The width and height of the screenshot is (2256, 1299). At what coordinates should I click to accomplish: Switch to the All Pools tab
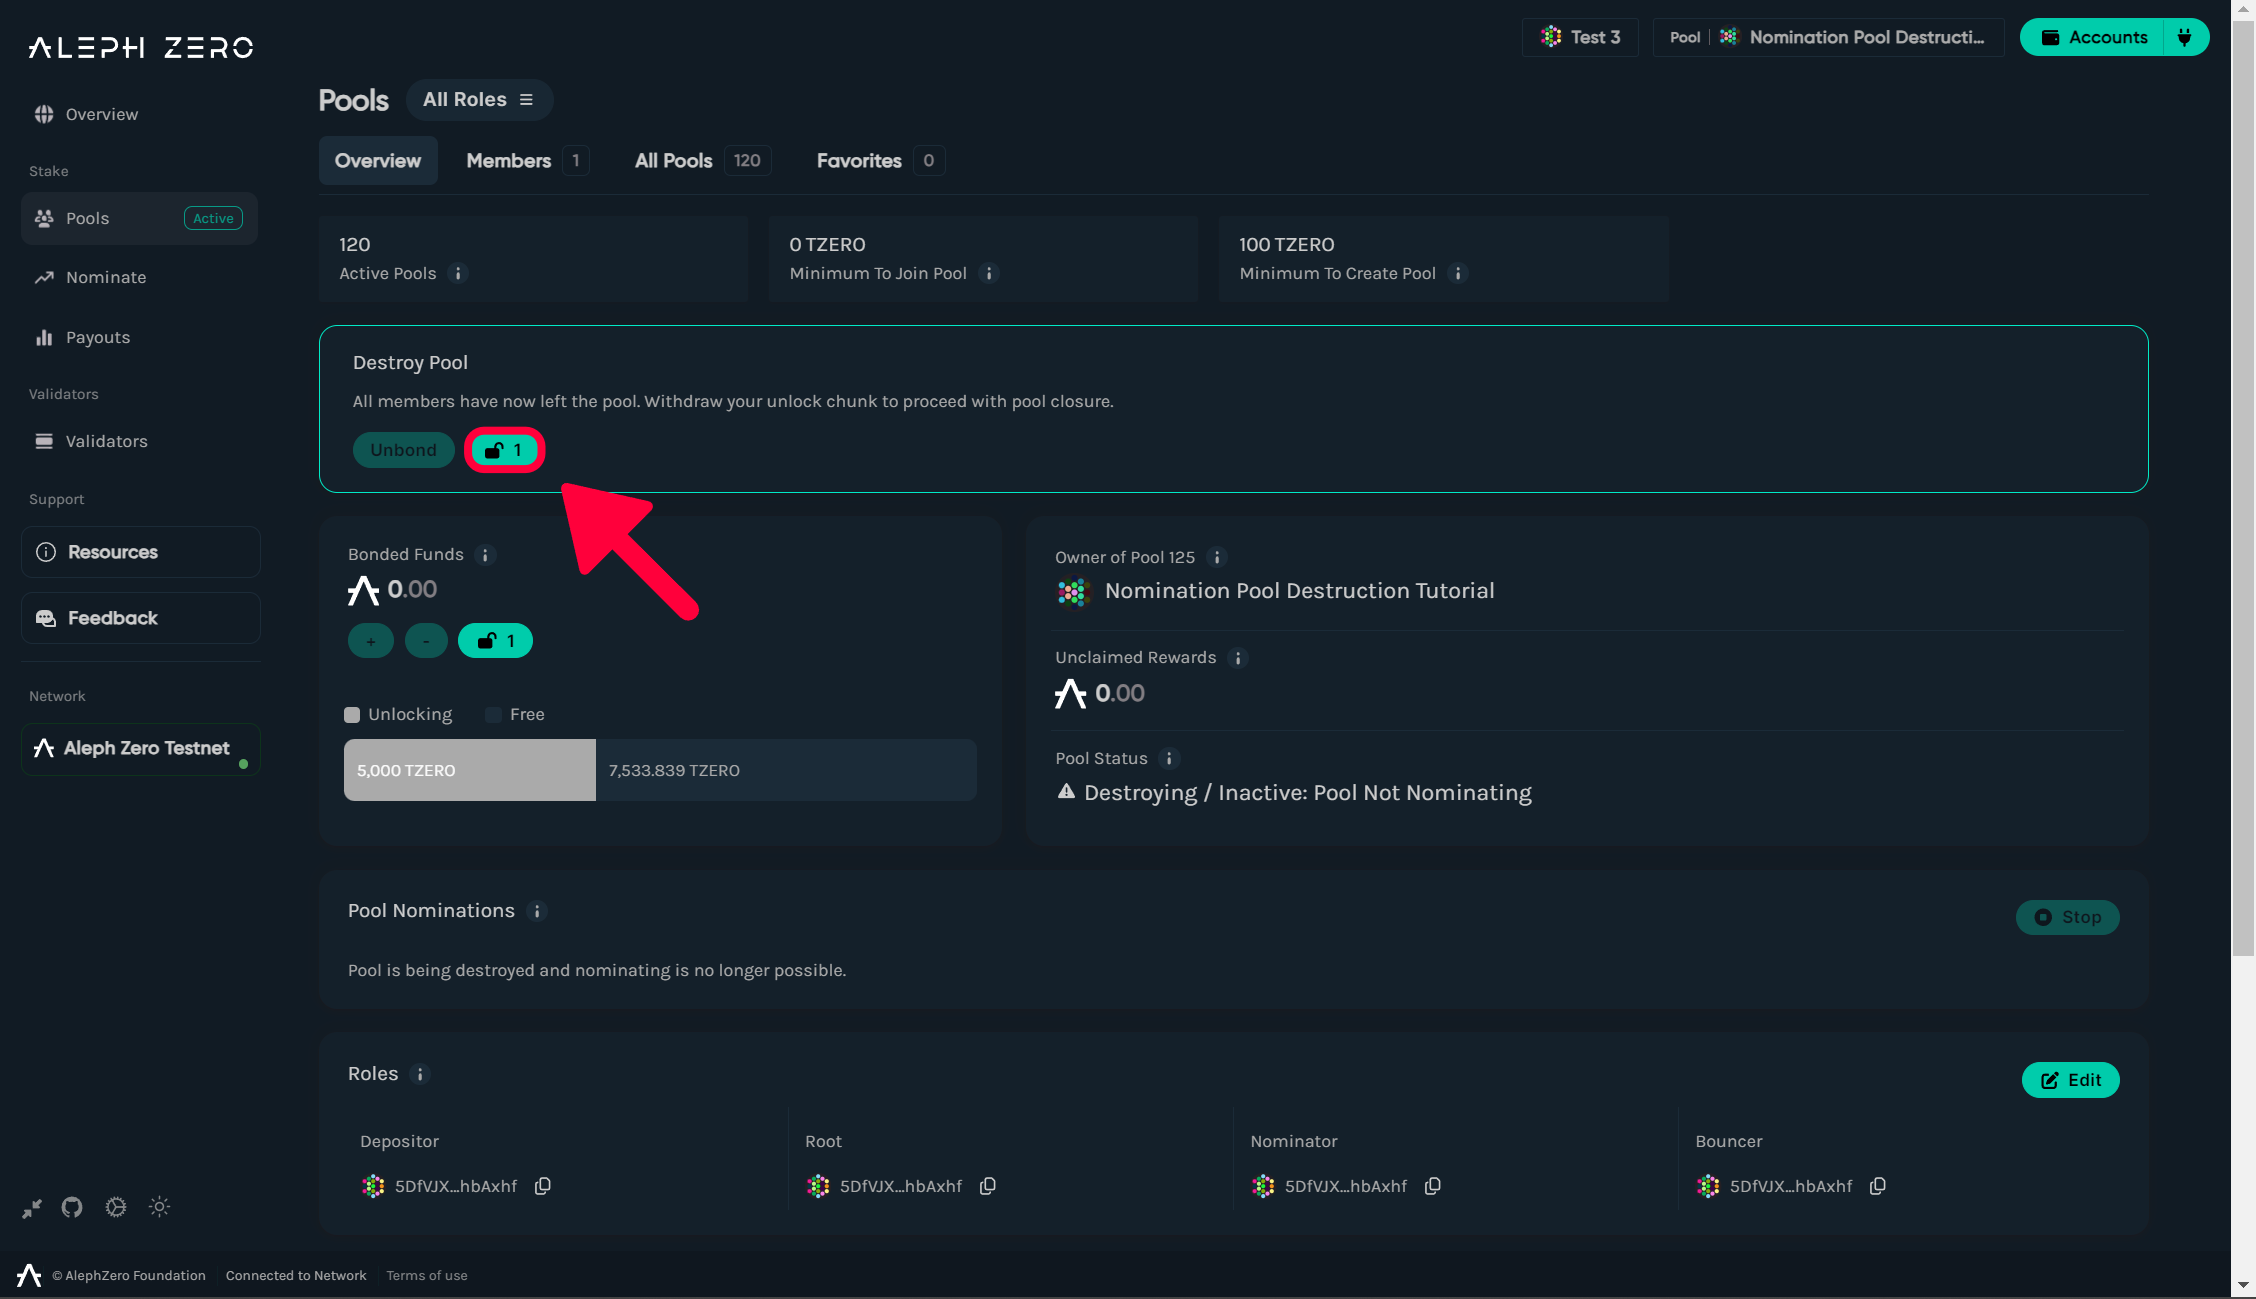click(701, 161)
